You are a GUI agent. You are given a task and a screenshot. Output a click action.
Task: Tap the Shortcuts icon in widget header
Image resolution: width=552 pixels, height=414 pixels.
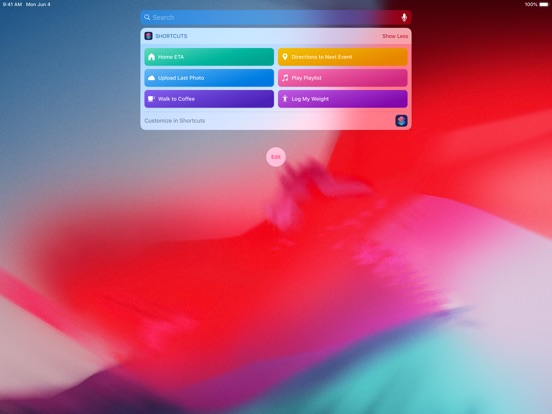tap(149, 36)
